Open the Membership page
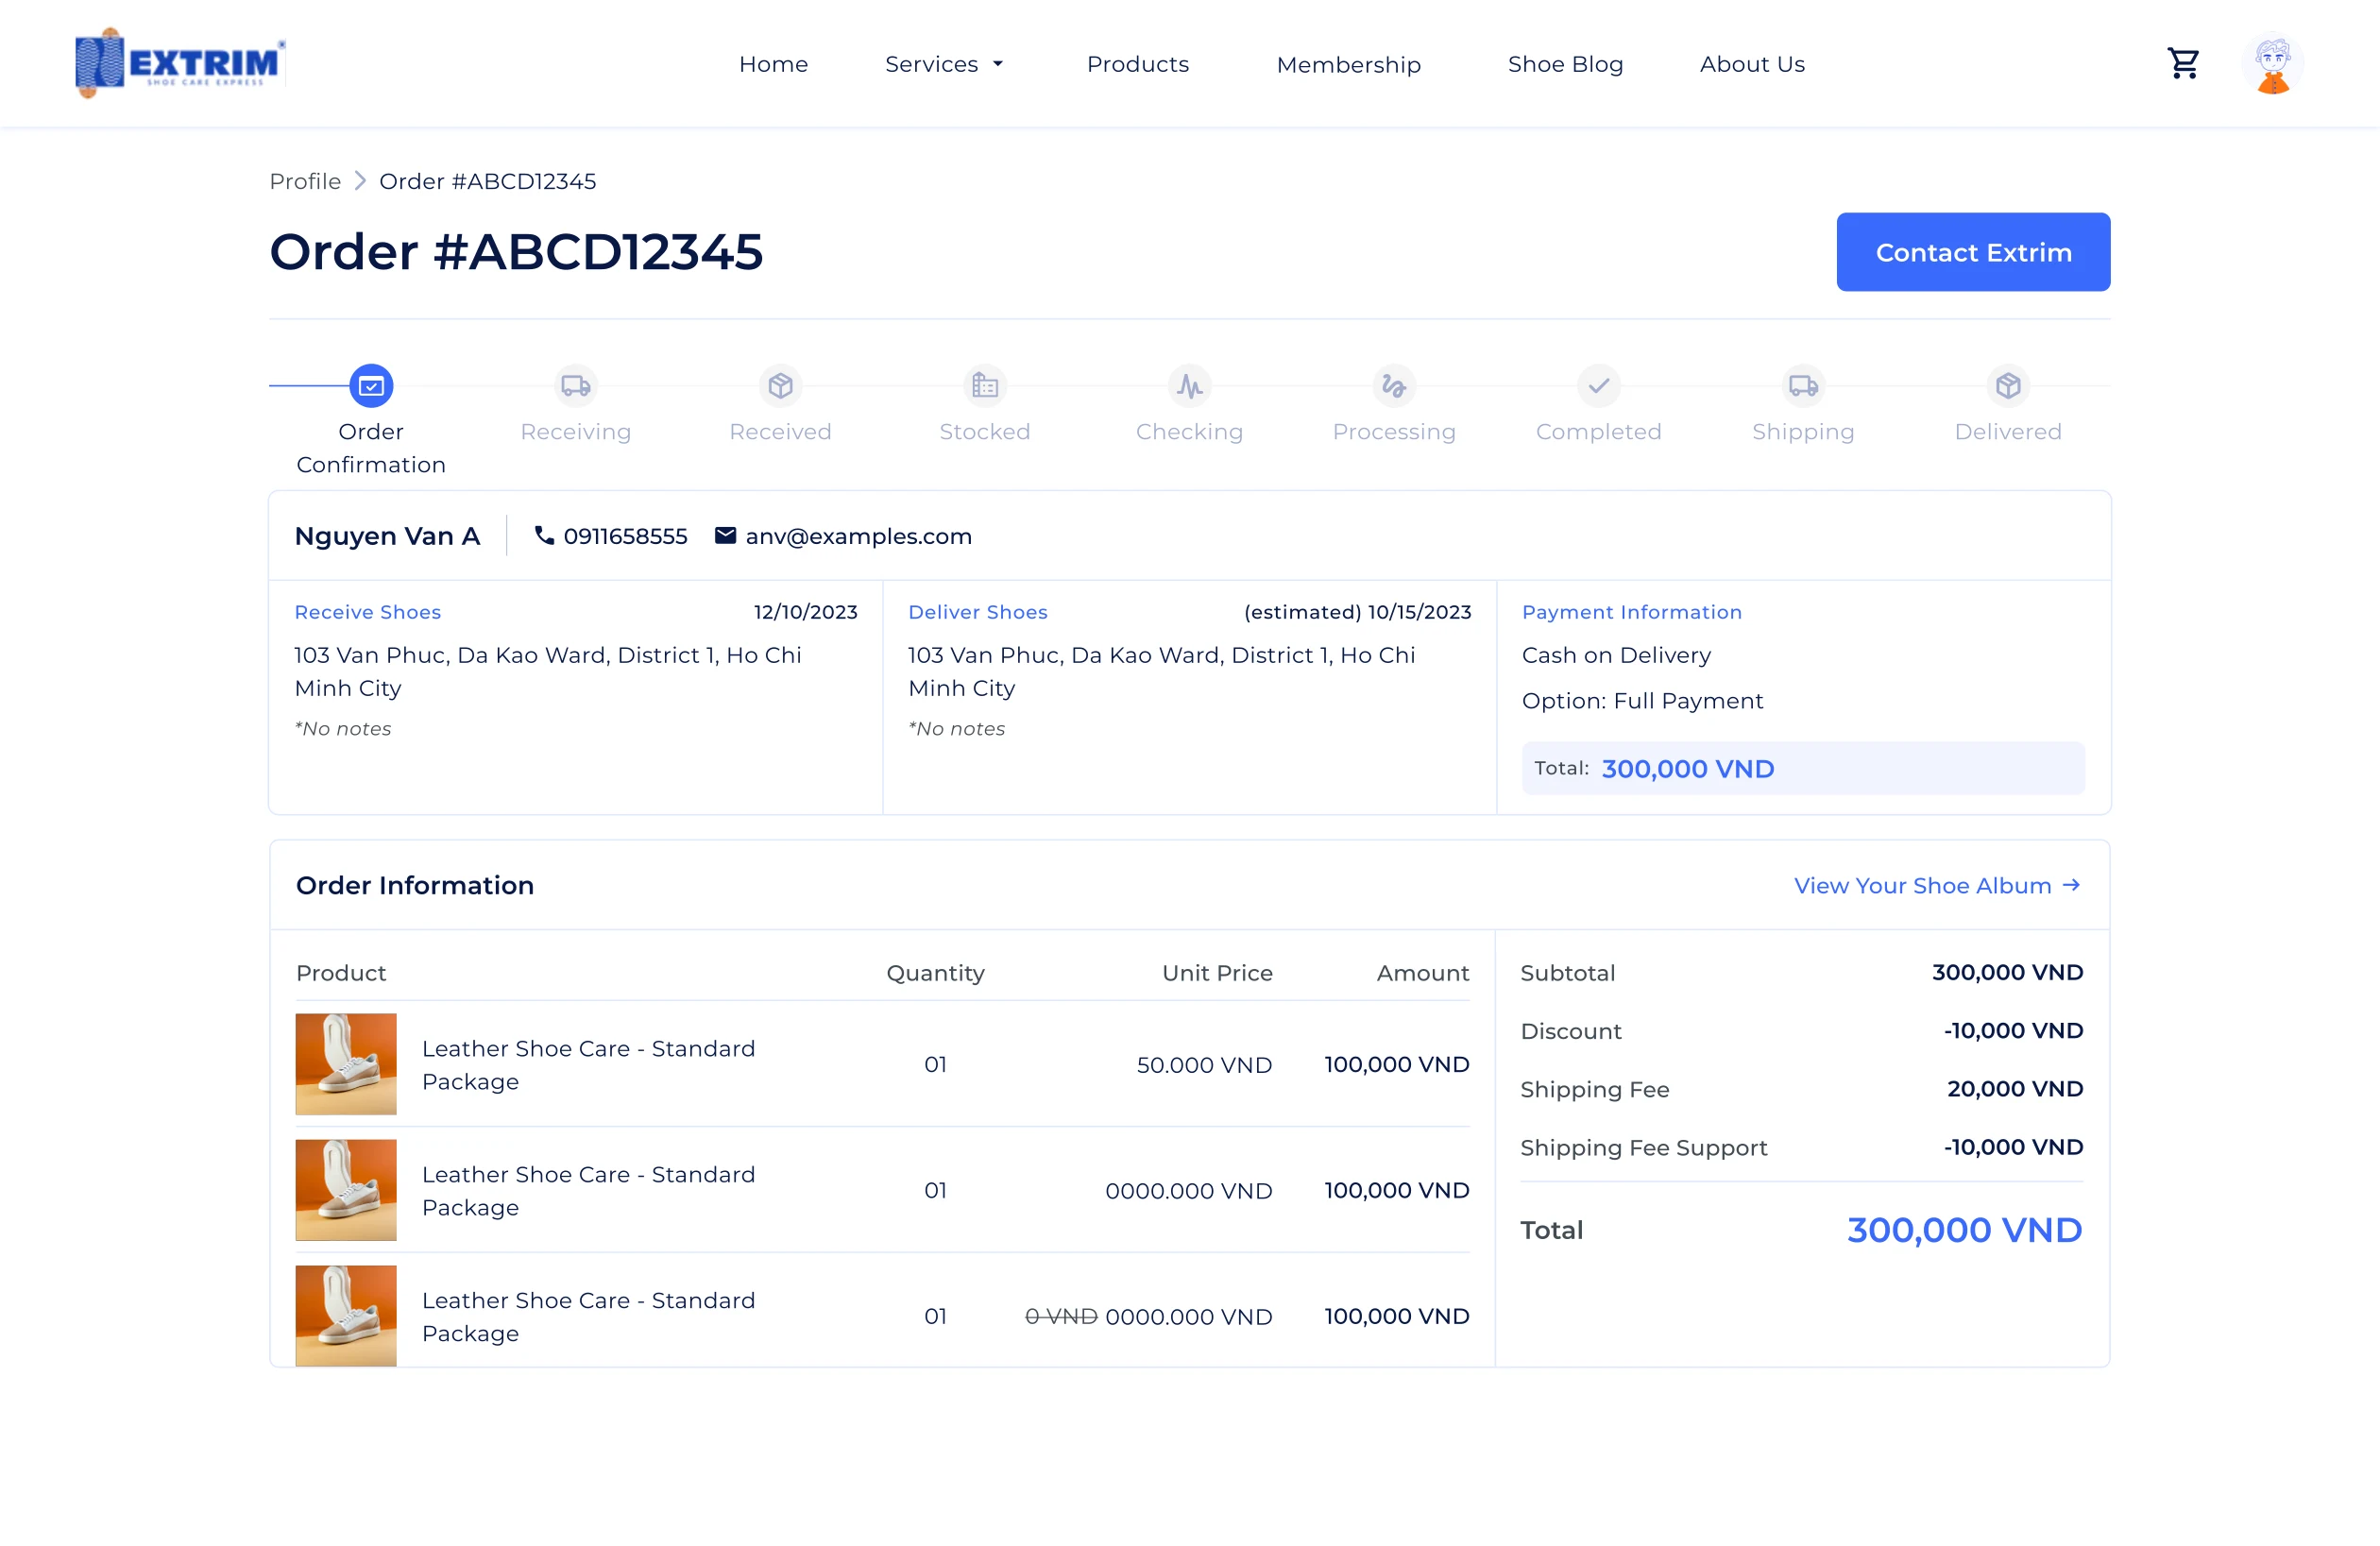 coord(1348,64)
